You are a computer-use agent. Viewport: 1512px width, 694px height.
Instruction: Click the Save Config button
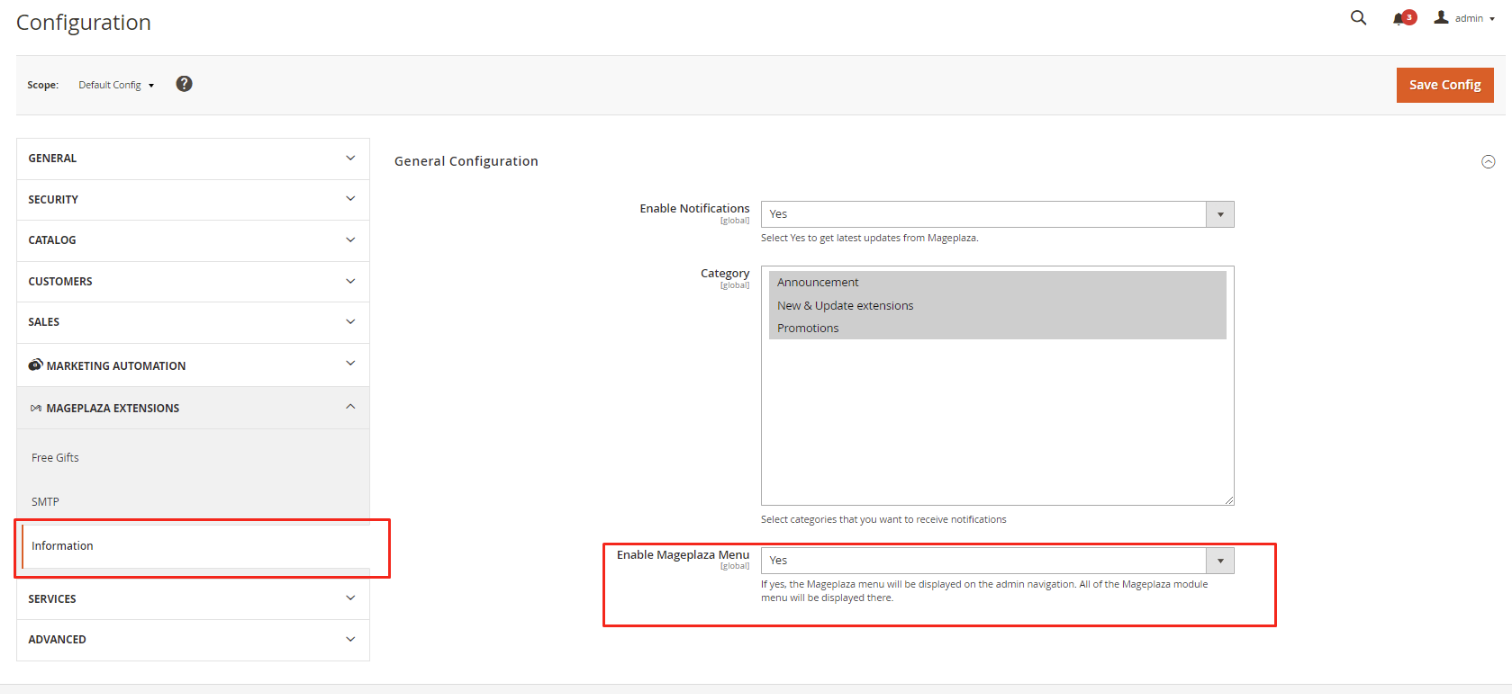click(x=1444, y=85)
